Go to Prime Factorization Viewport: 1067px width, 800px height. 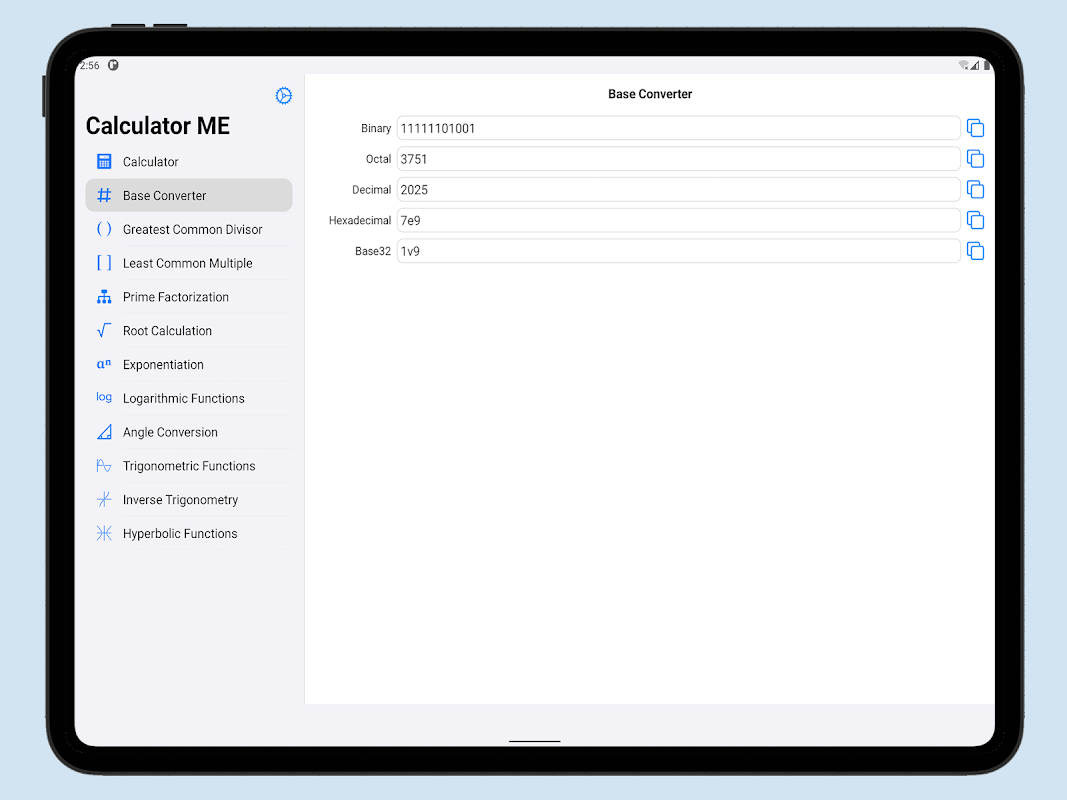[189, 297]
